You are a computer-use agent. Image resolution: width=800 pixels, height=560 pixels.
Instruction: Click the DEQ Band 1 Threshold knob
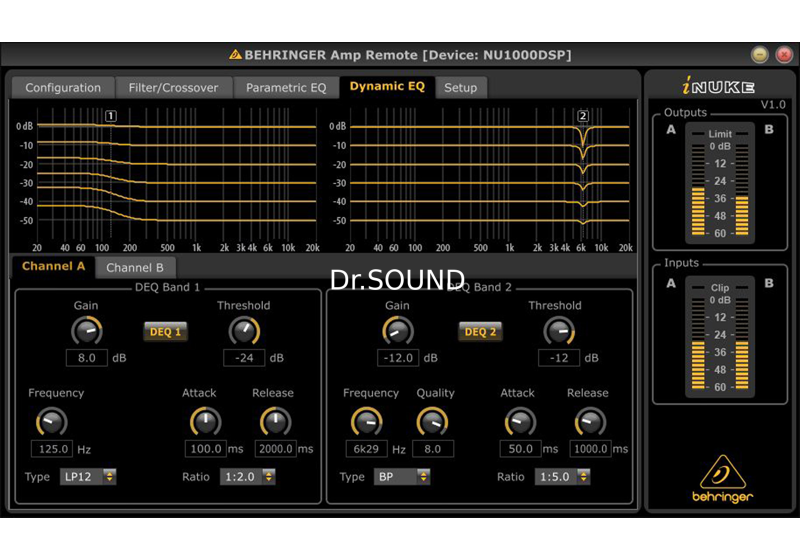click(x=244, y=331)
